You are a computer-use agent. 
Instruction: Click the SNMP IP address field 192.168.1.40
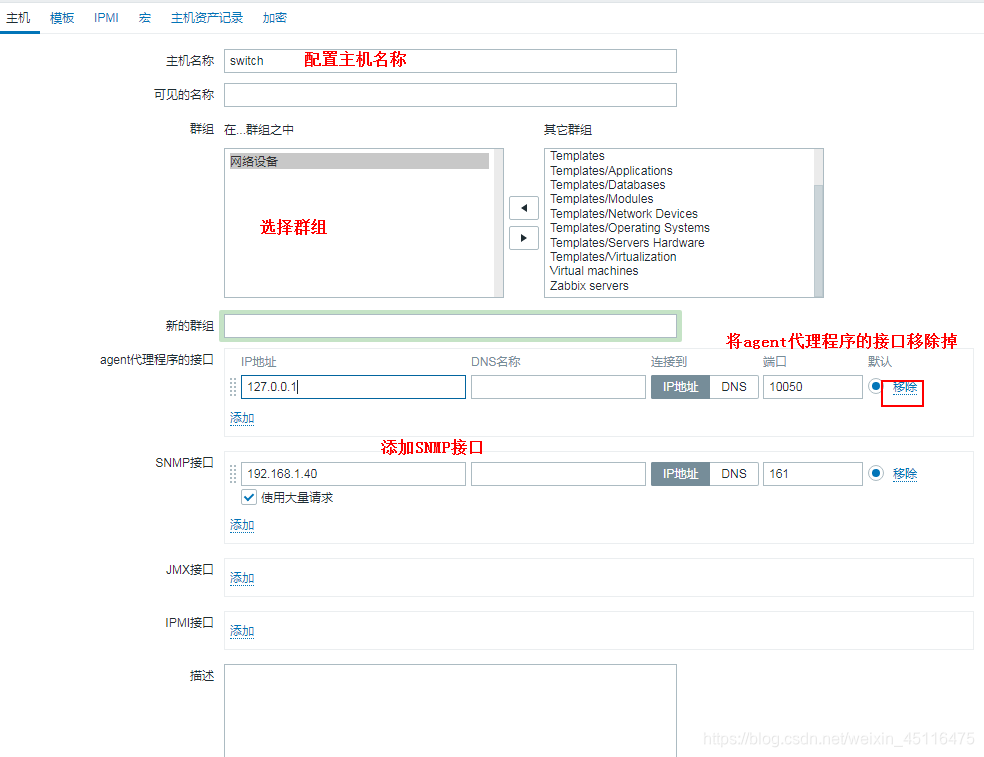pos(353,474)
